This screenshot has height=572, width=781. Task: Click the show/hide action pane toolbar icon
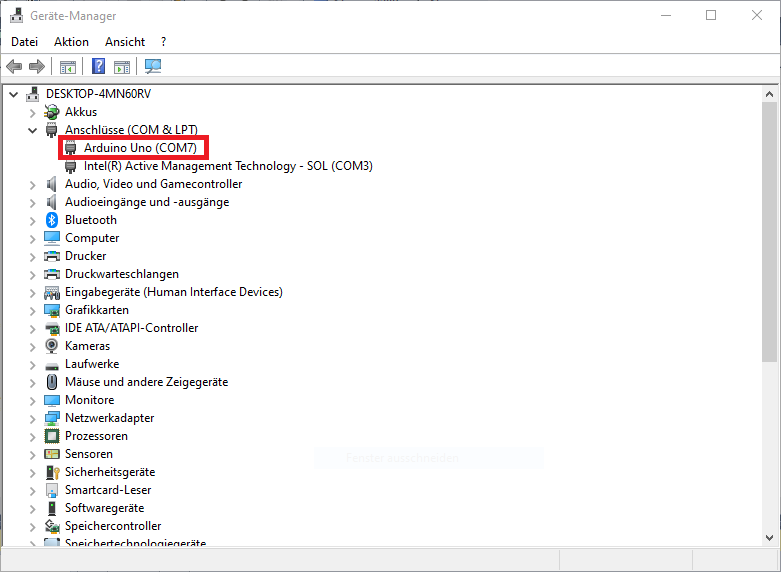(x=122, y=66)
